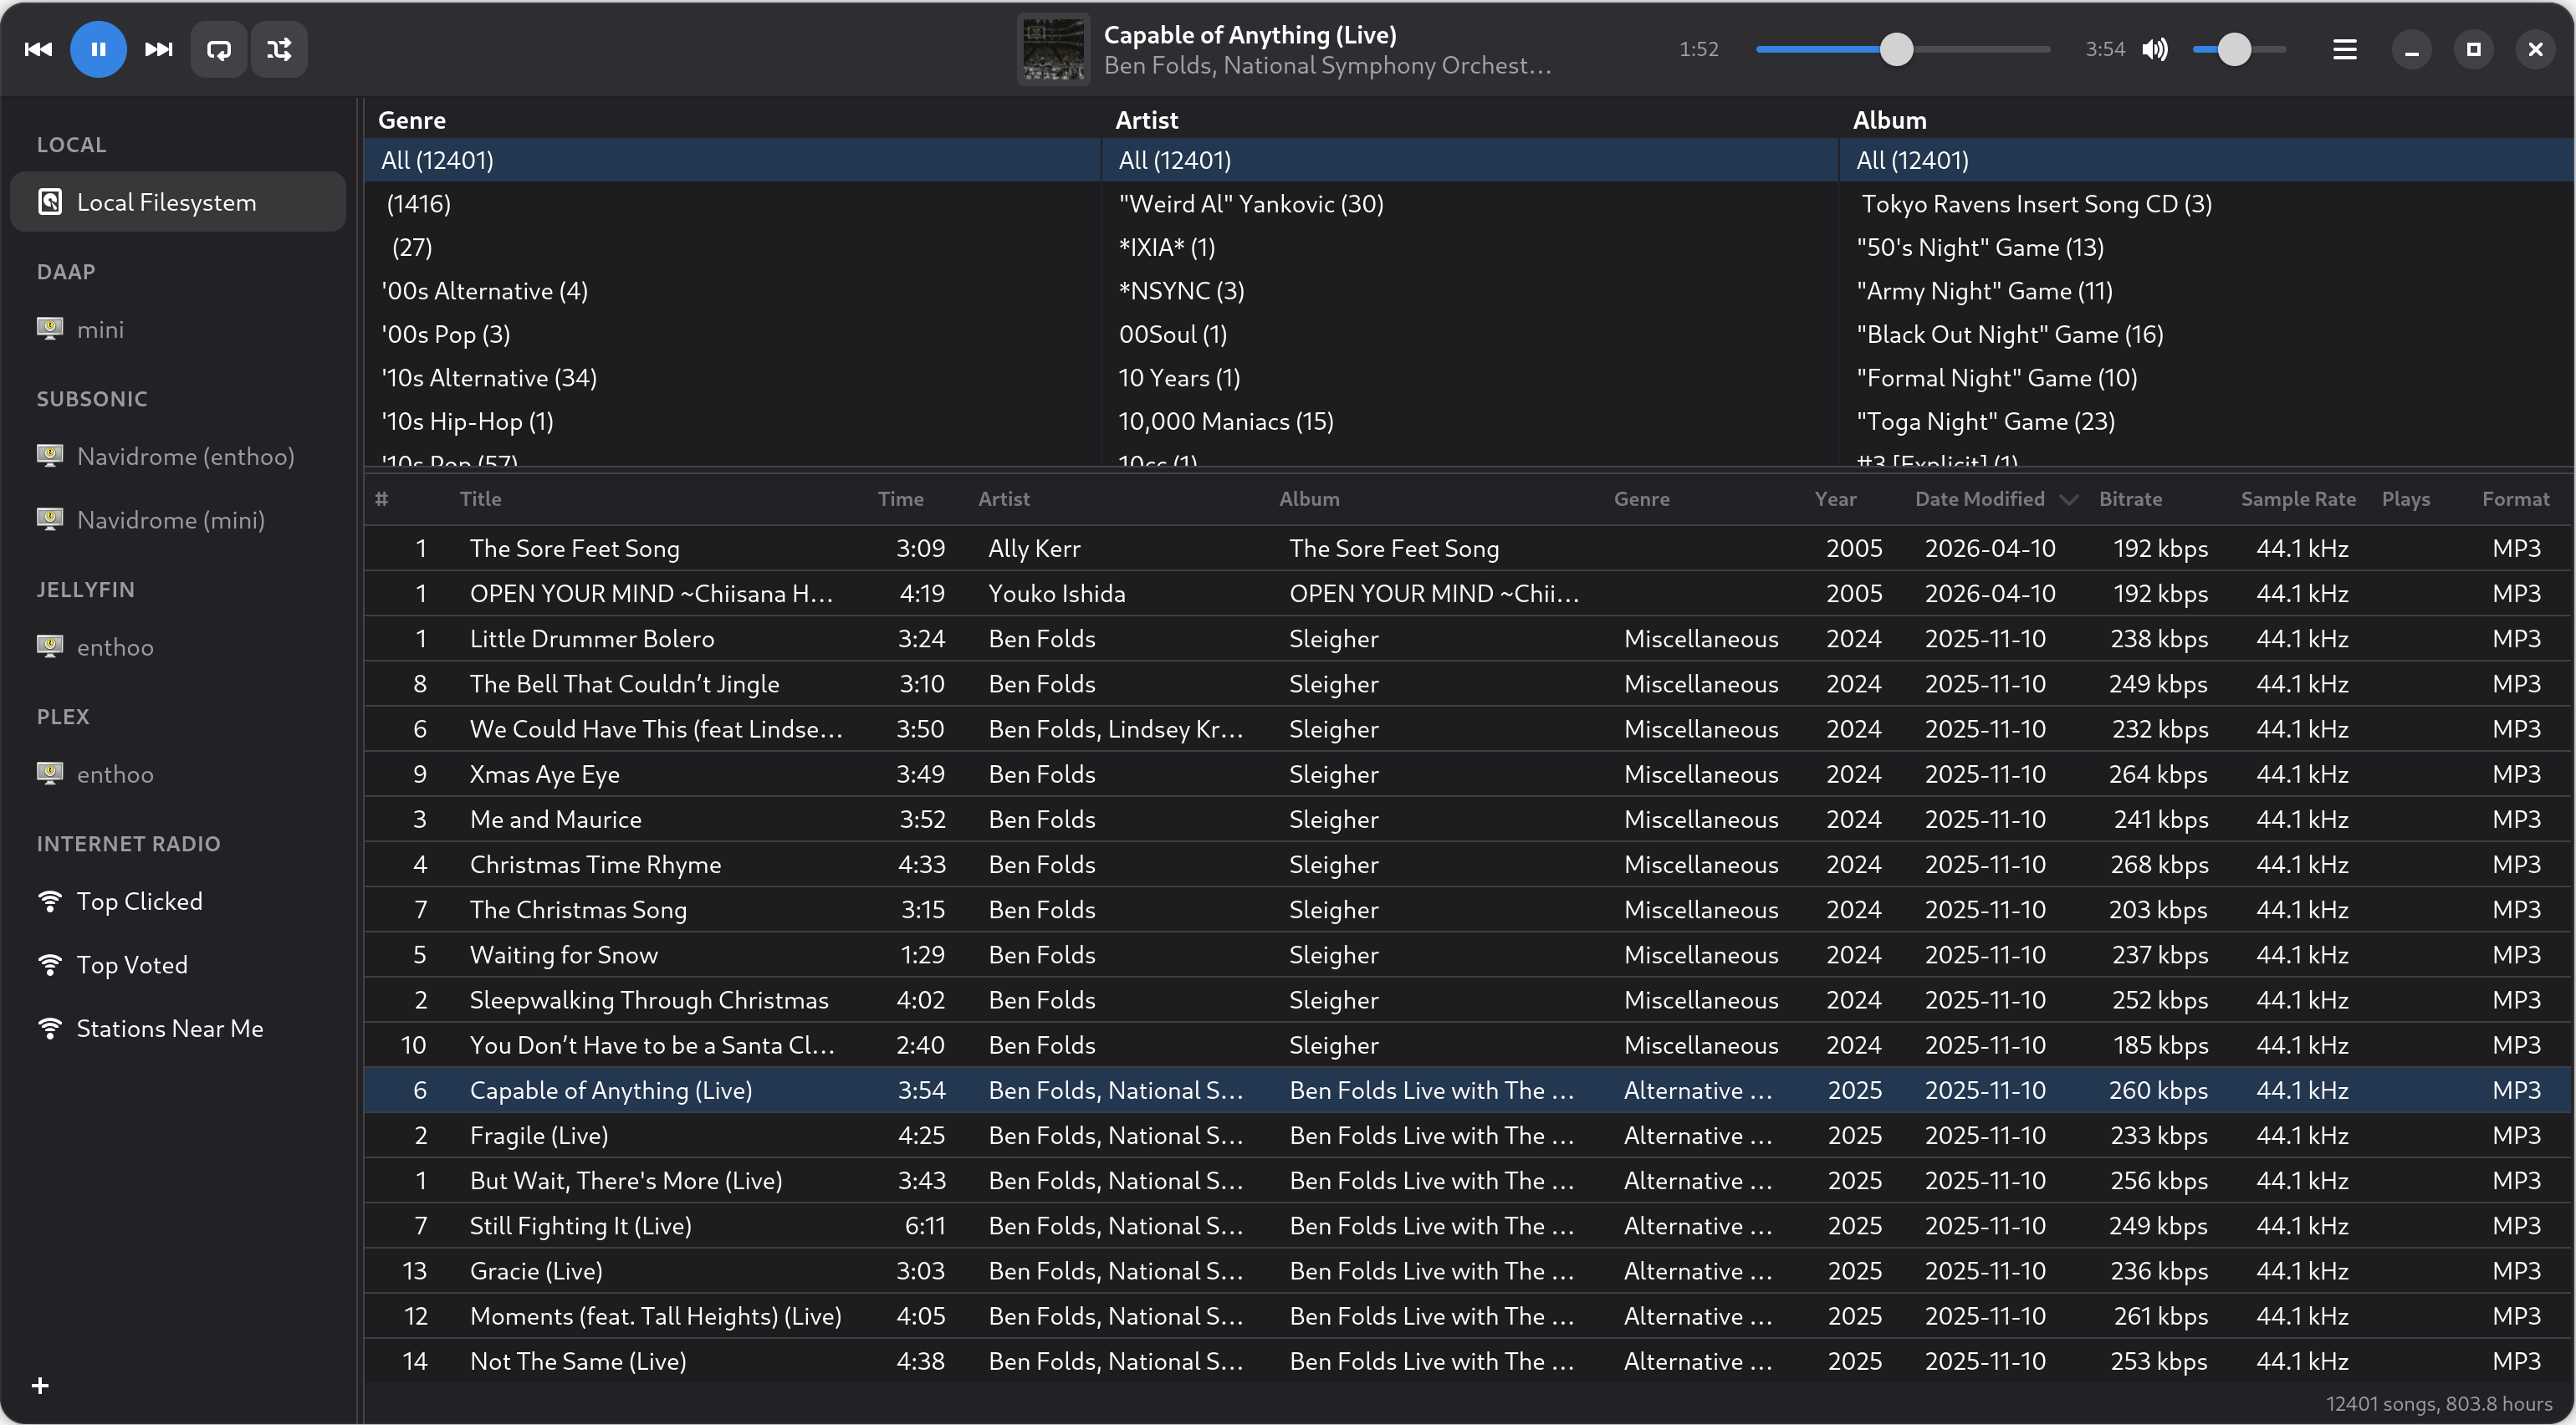Screen dimensions: 2576x1425
Task: Select the song Waiting for Snow
Action: coord(1469,955)
